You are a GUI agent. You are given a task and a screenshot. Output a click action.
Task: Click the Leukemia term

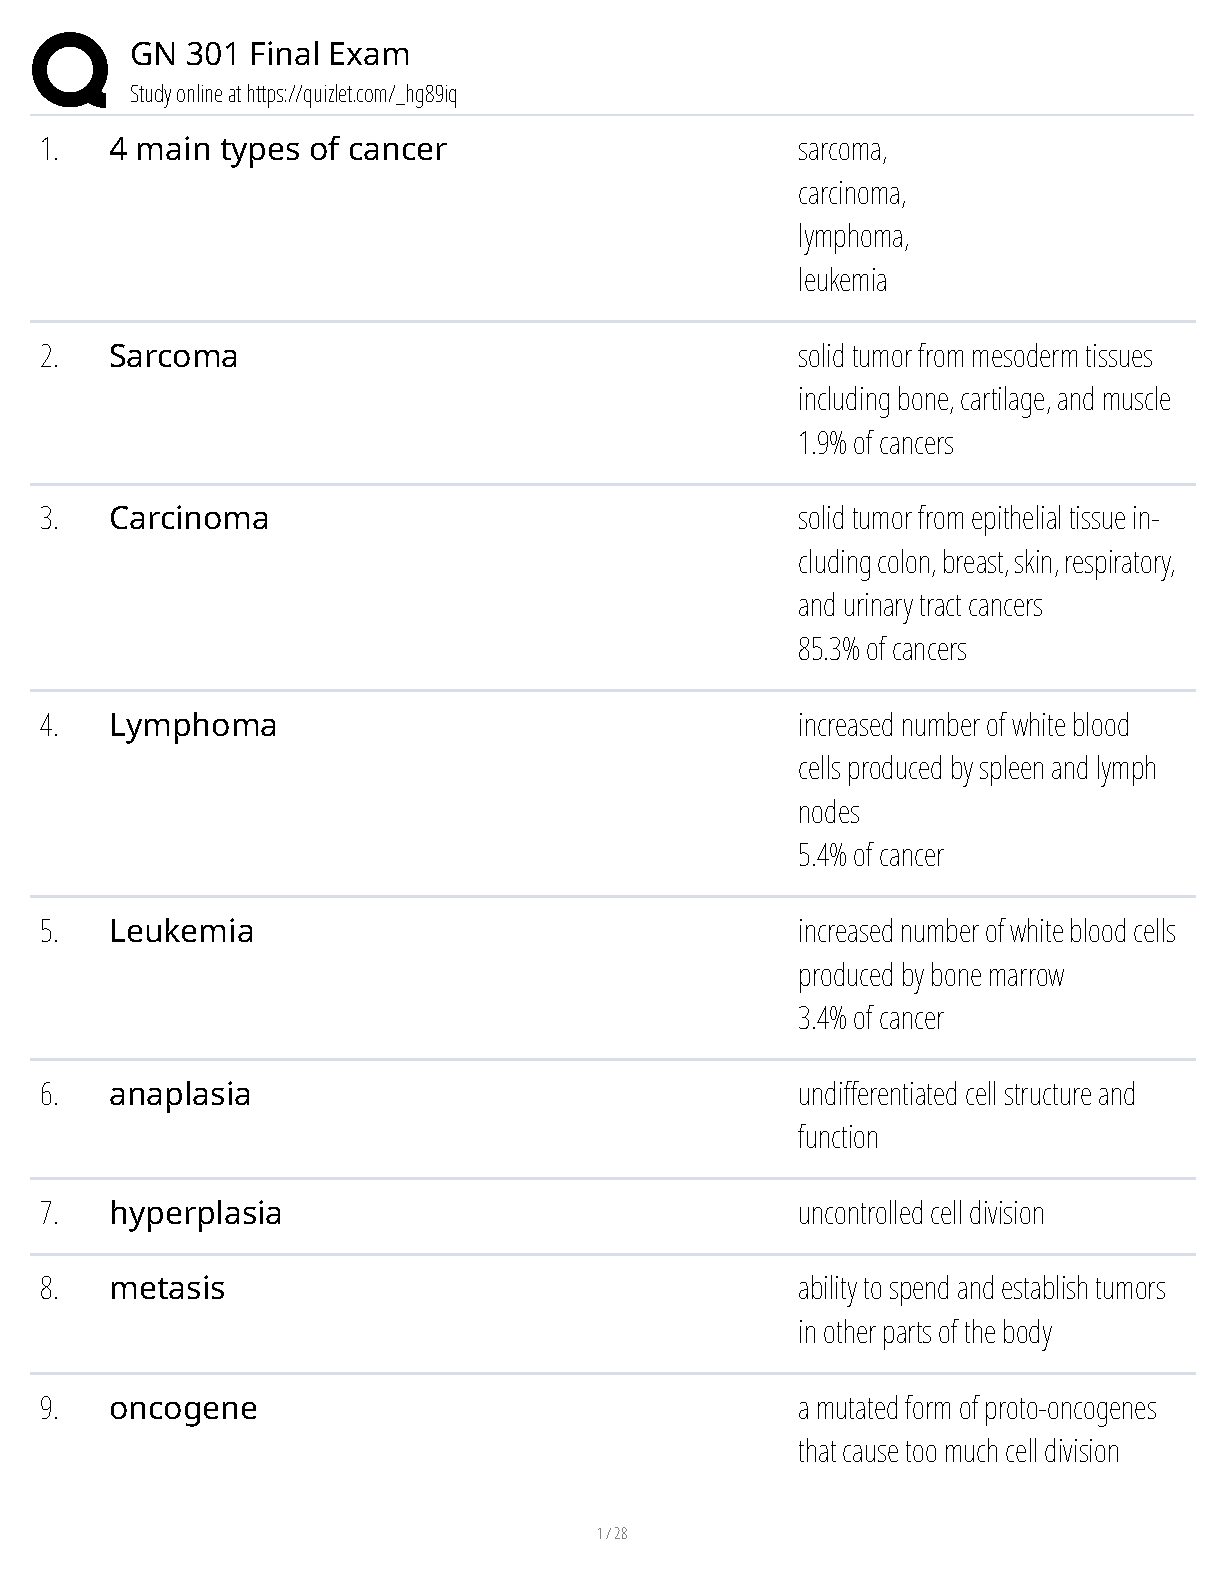coord(181,931)
